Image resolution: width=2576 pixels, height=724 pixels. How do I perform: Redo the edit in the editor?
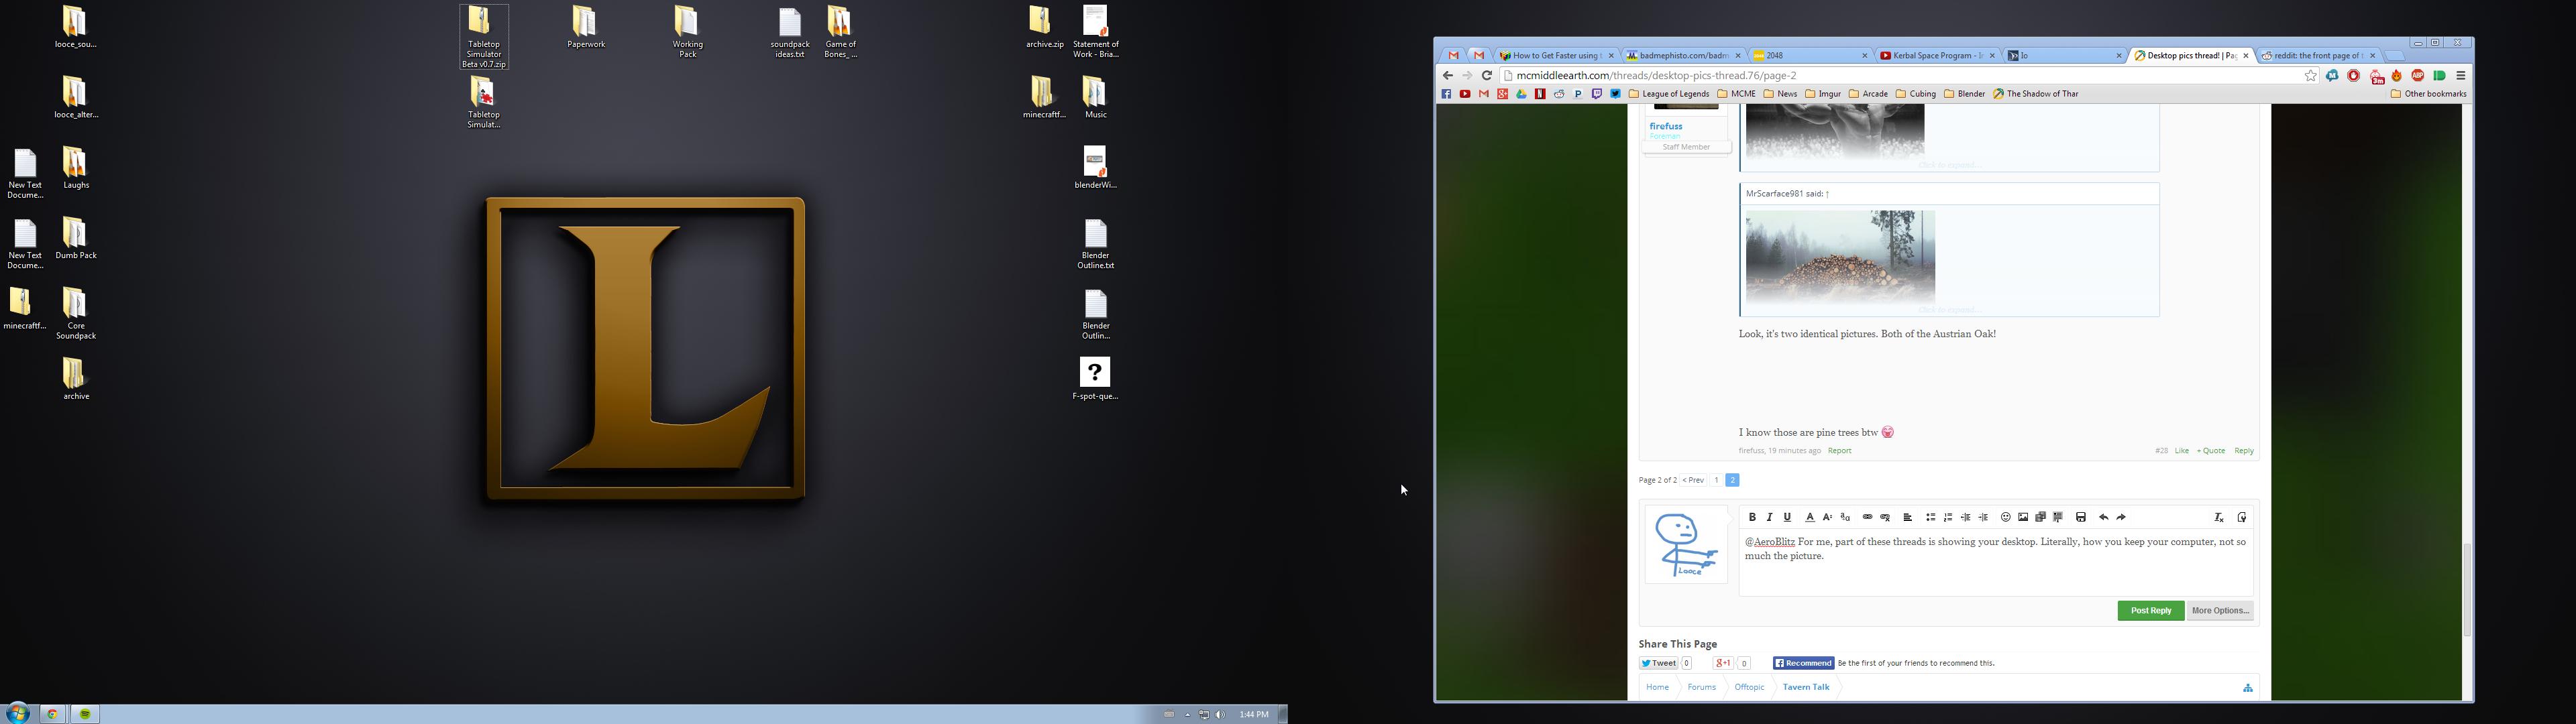pos(2121,517)
